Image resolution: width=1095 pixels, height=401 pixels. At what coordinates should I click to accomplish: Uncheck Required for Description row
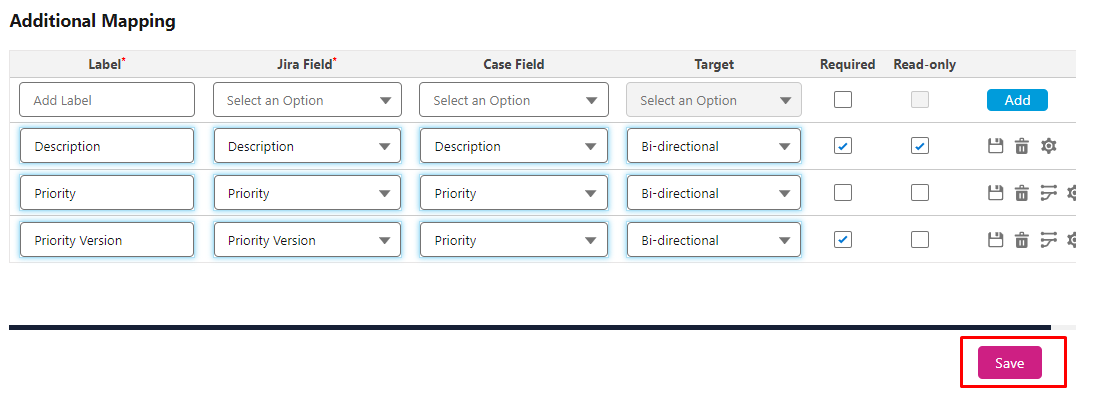[843, 146]
